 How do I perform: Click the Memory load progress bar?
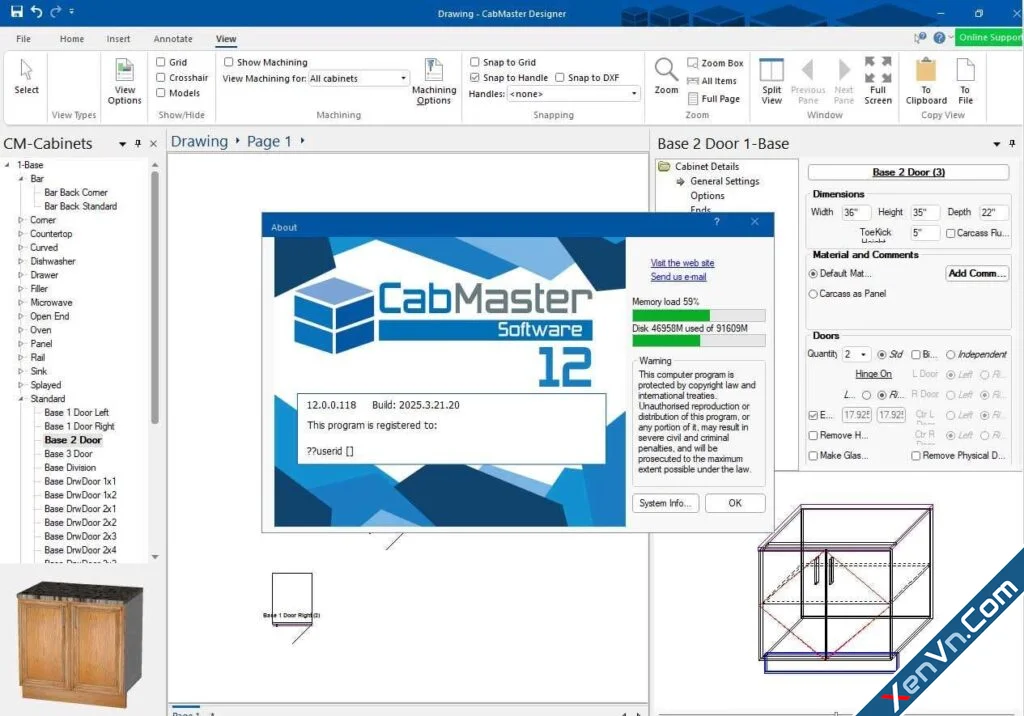tap(698, 315)
